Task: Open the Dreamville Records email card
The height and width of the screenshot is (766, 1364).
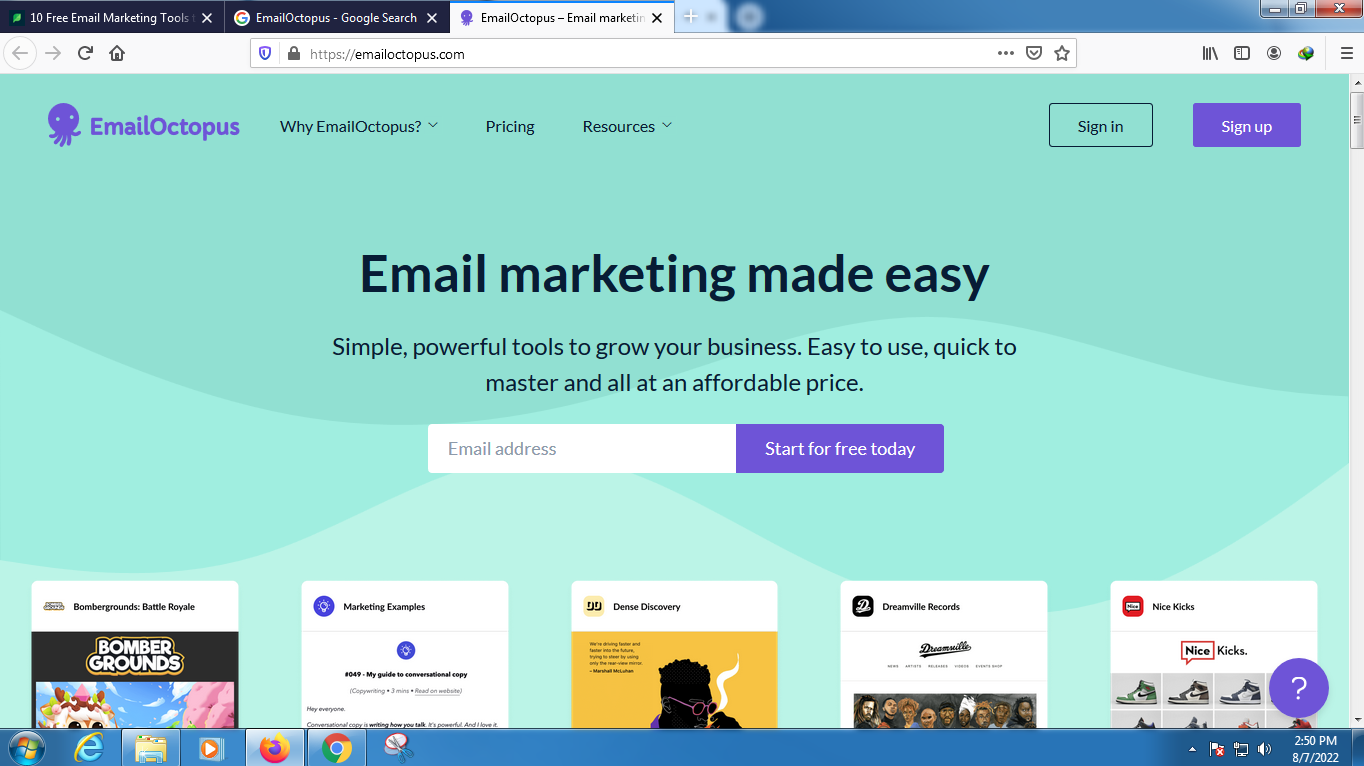Action: (x=944, y=654)
